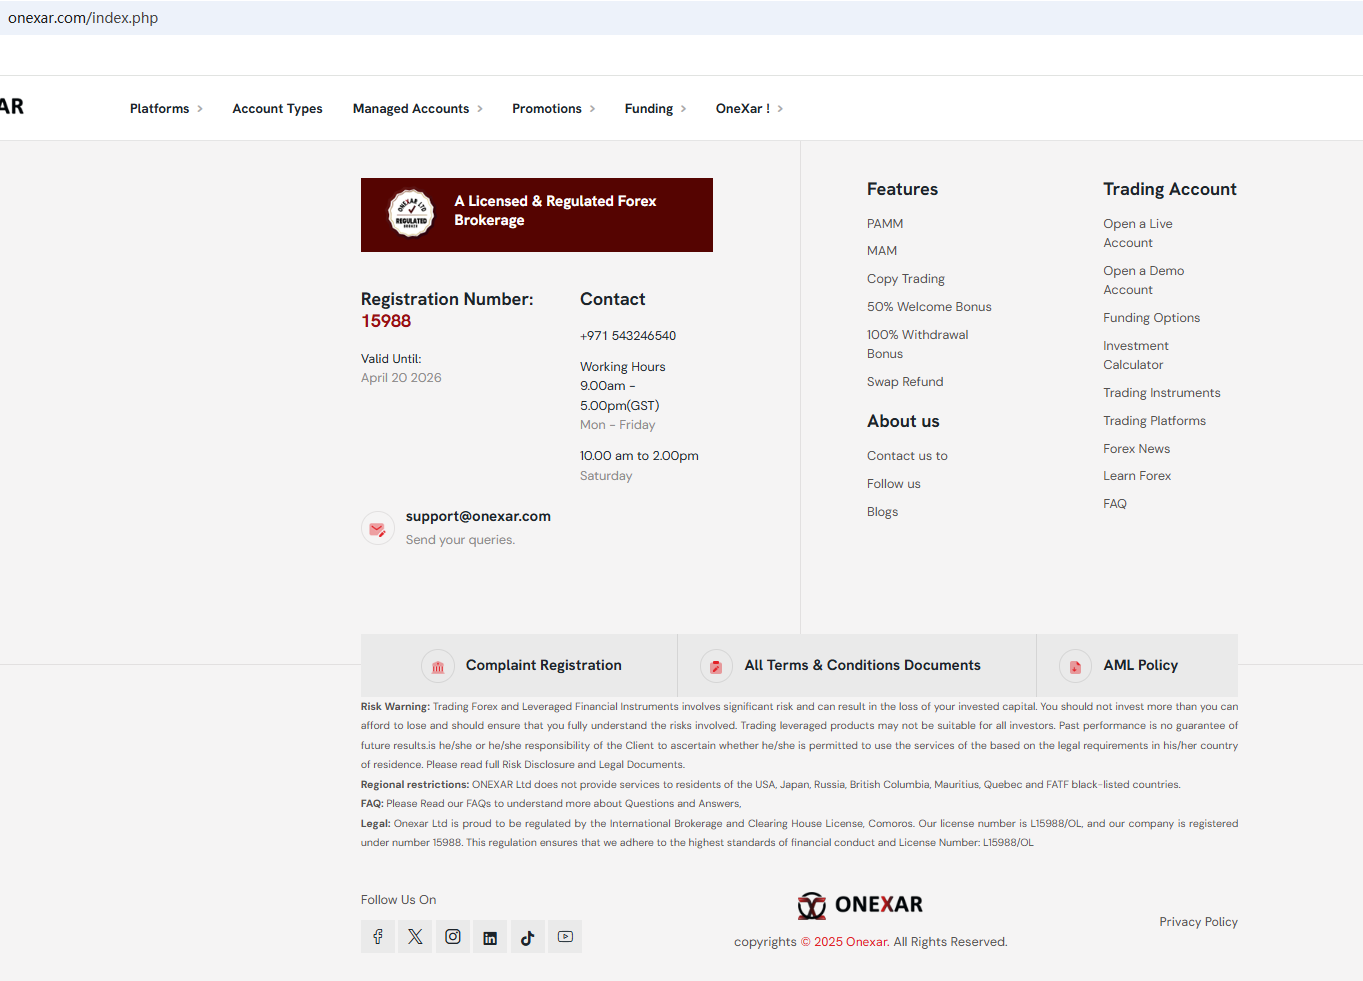Screen dimensions: 1363x981
Task: Click the About us section heading
Action: [x=903, y=421]
